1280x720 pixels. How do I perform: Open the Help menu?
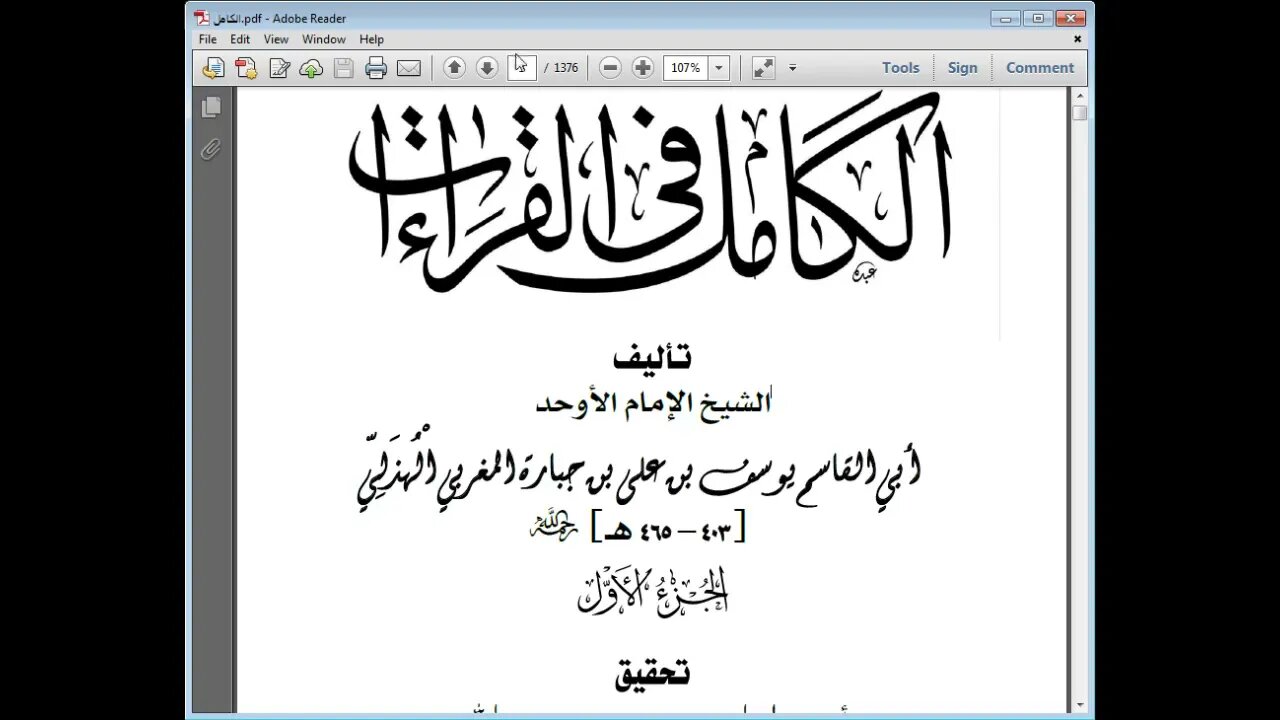coord(372,39)
